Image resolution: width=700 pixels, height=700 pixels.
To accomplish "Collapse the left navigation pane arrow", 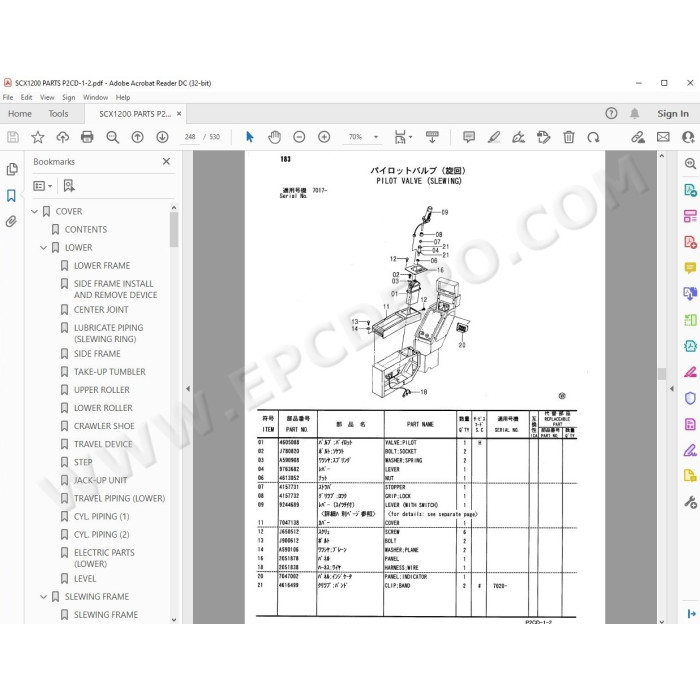I will [x=188, y=389].
